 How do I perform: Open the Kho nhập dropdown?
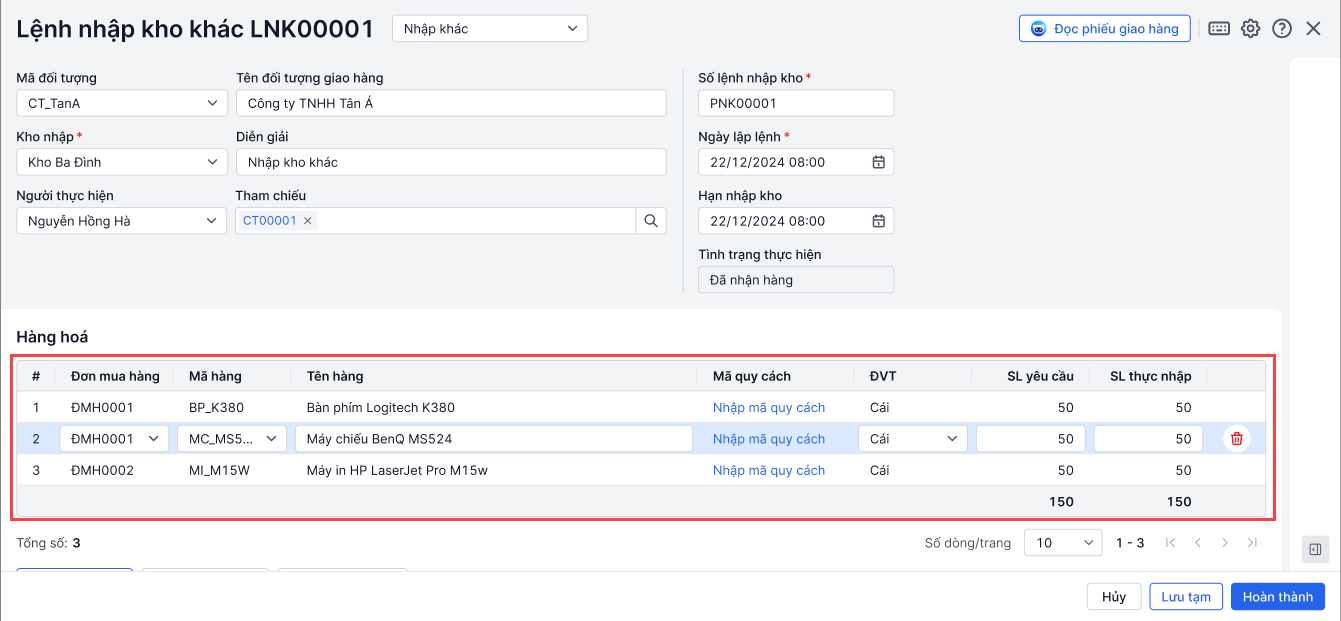[x=122, y=162]
